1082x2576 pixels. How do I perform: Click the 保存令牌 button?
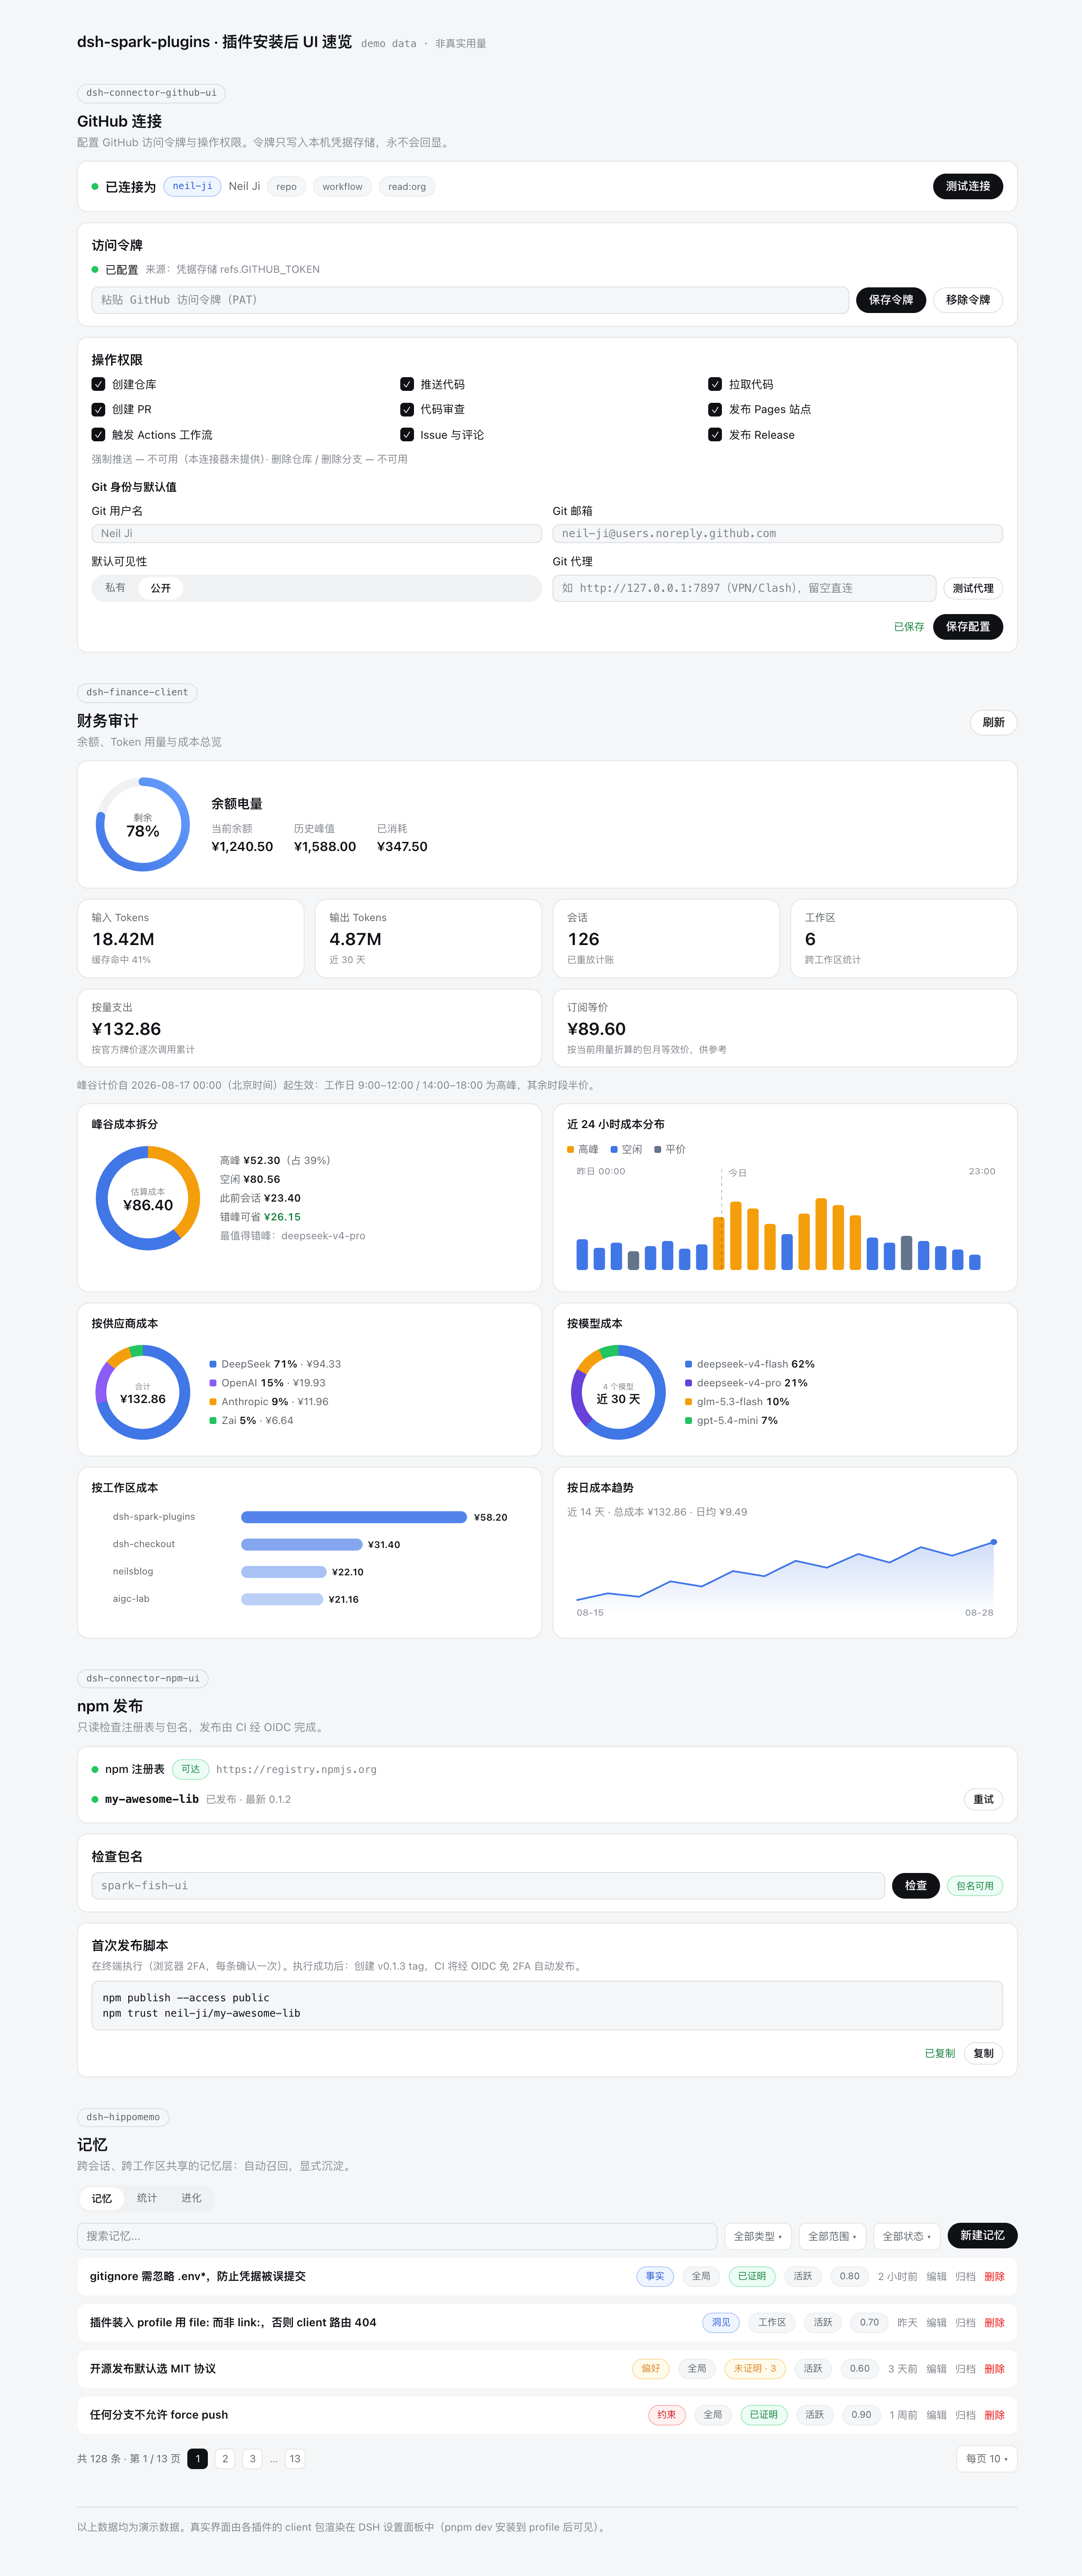(891, 300)
